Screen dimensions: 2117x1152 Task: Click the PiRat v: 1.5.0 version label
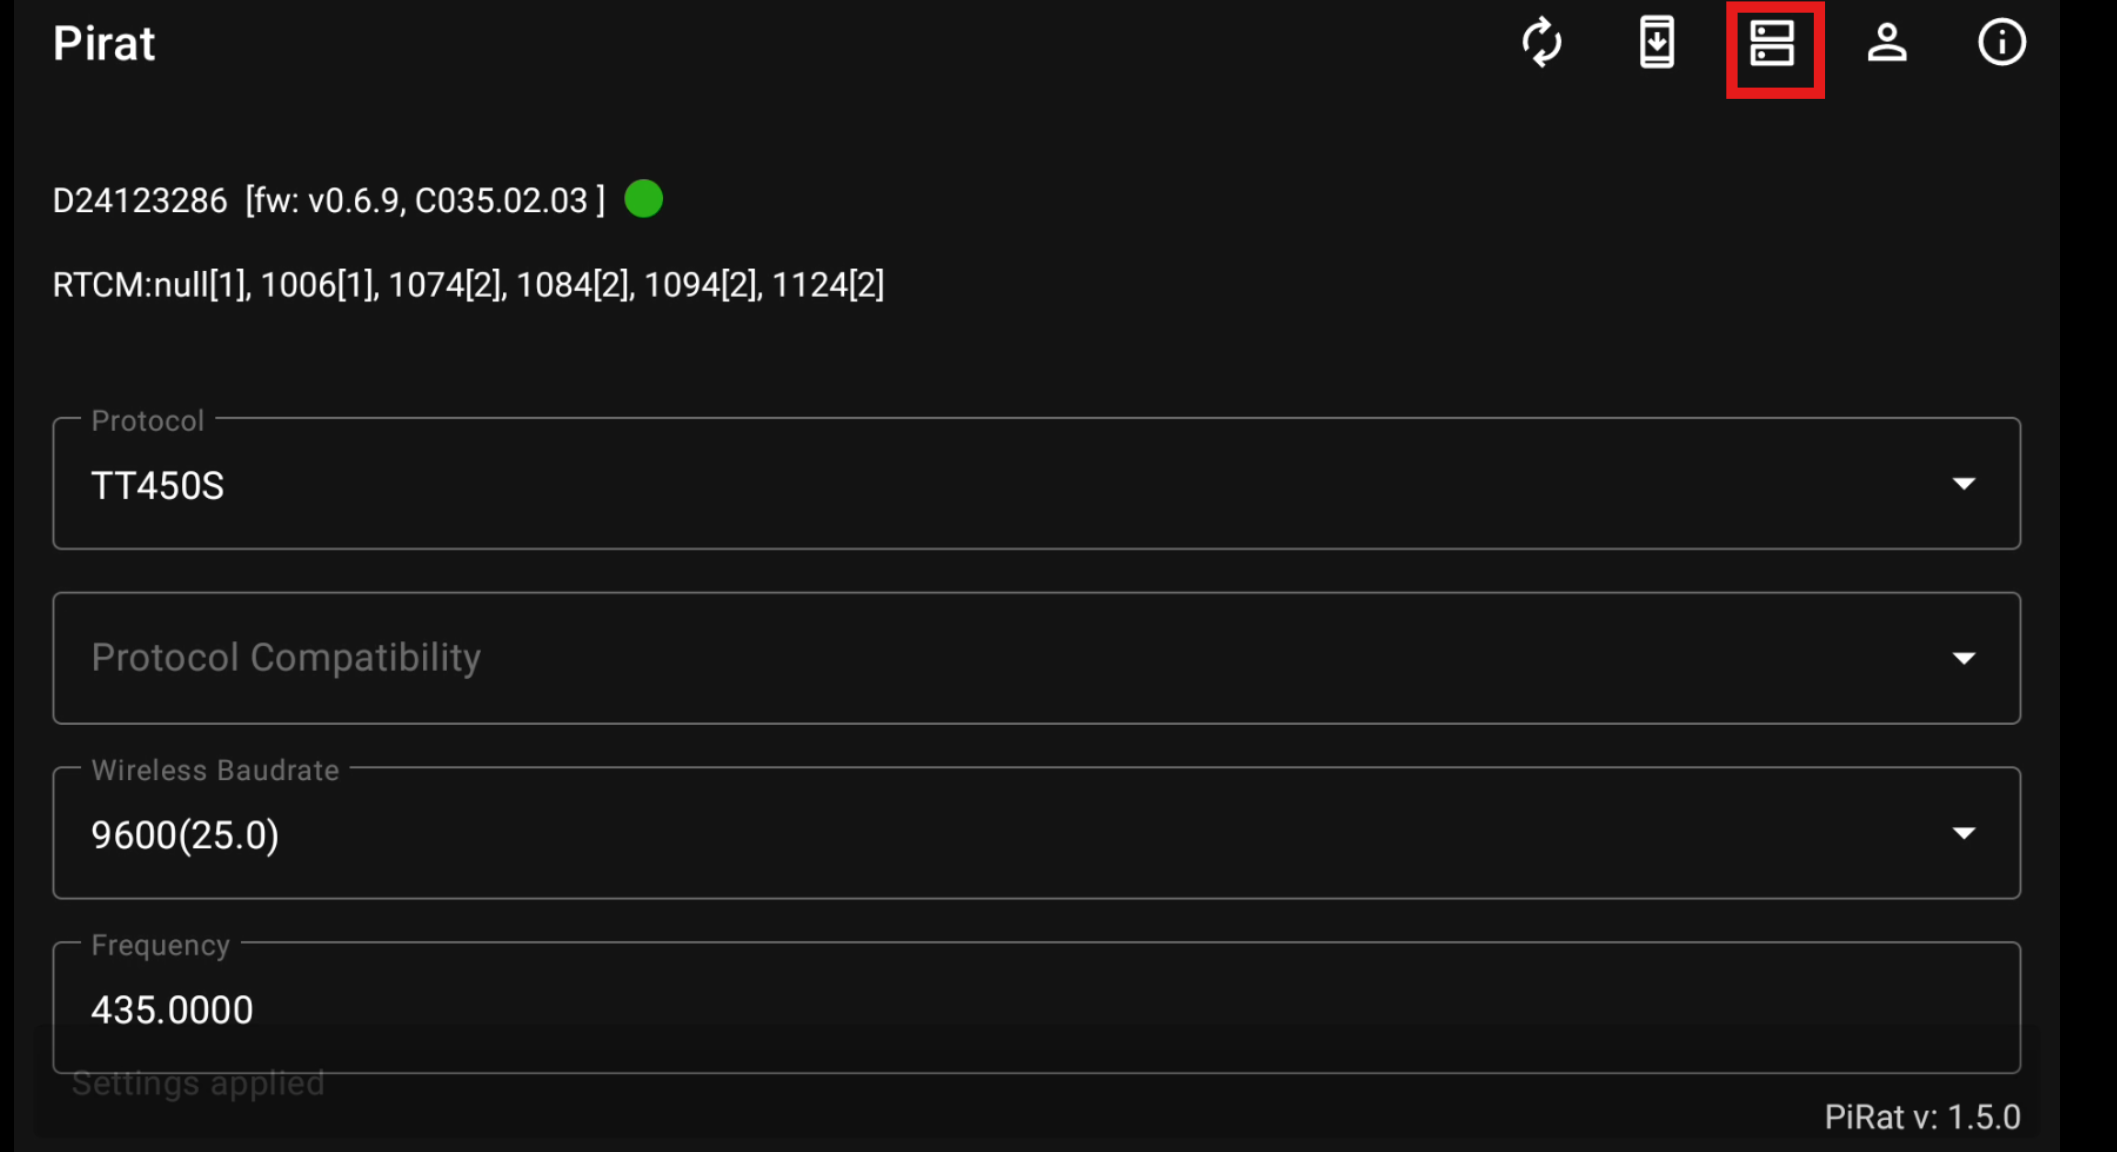tap(1922, 1117)
